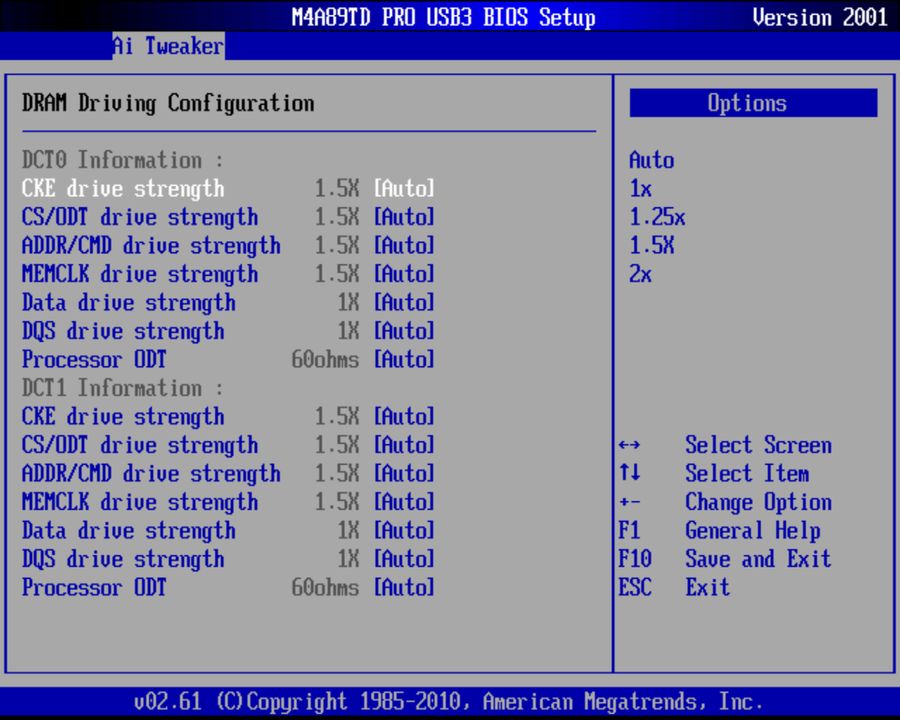
Task: Select Data drive strength under DCT0
Action: pyautogui.click(x=128, y=302)
